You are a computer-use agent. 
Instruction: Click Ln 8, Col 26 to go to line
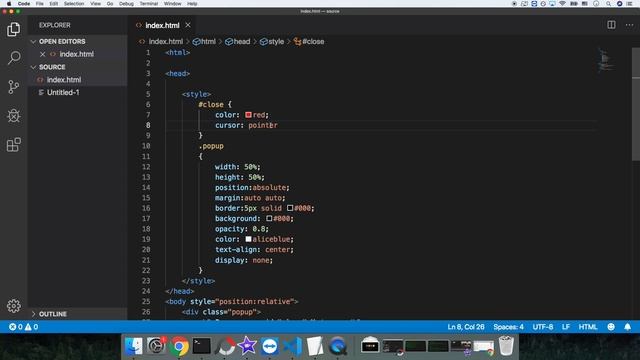(466, 327)
